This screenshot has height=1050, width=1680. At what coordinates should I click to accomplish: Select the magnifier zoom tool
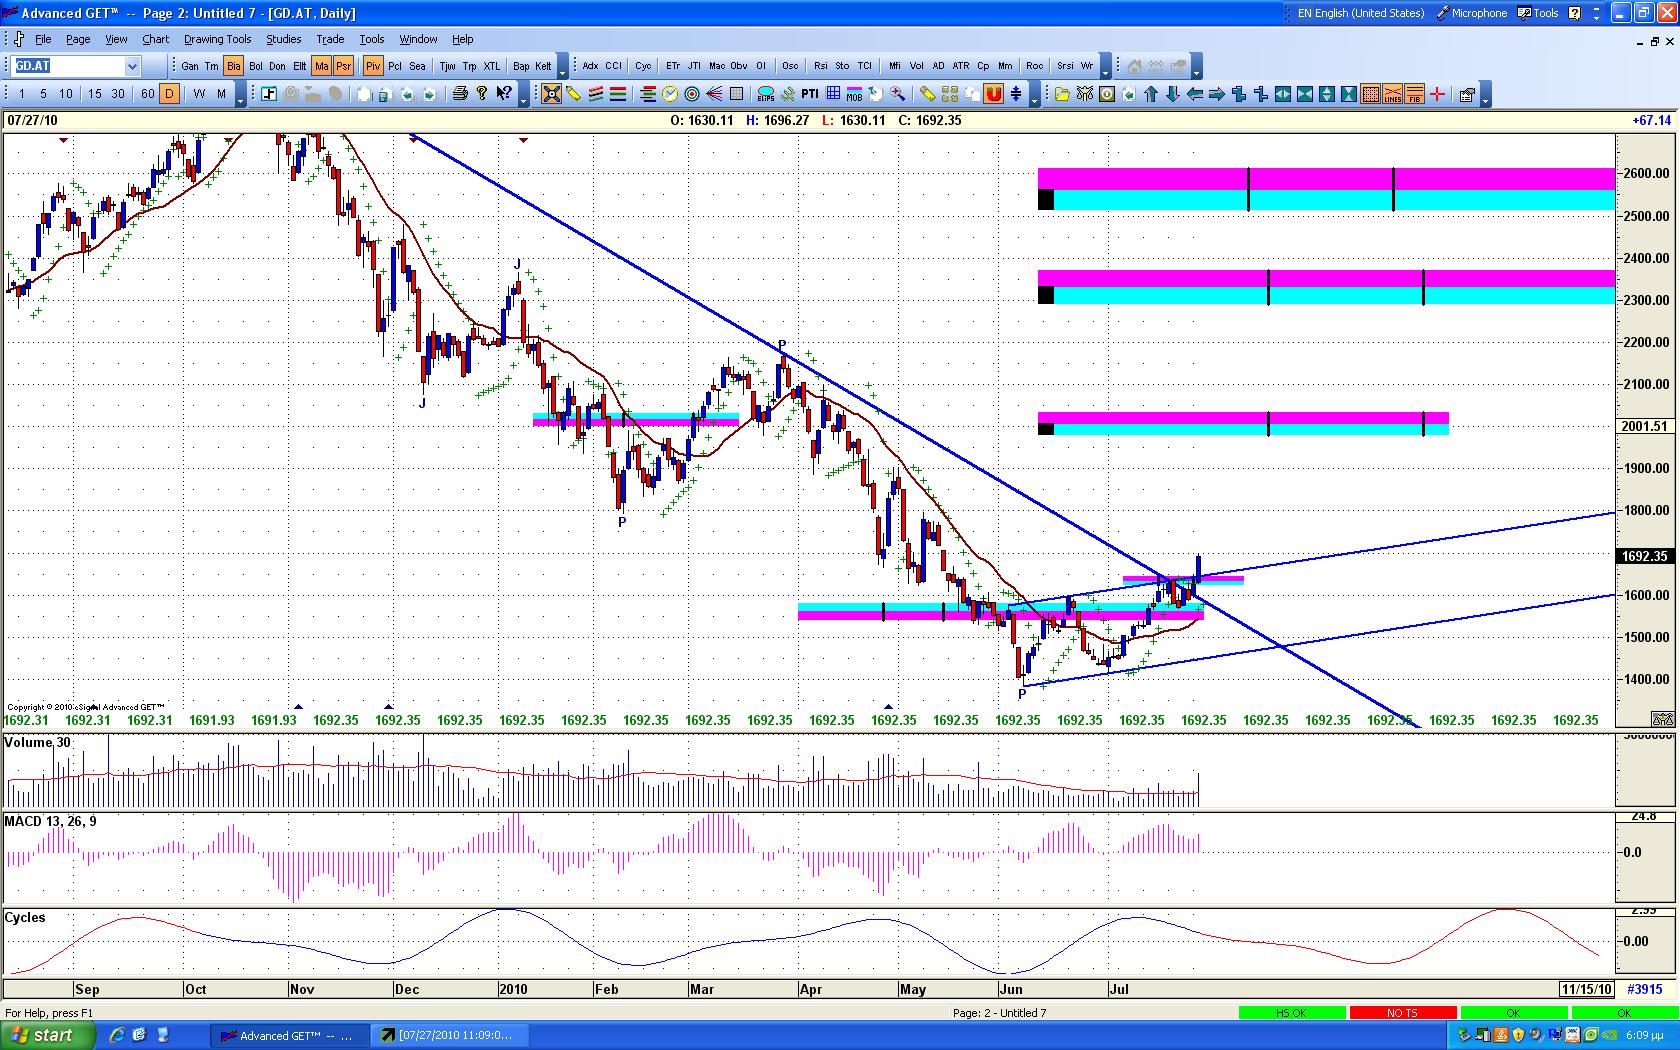pyautogui.click(x=898, y=94)
